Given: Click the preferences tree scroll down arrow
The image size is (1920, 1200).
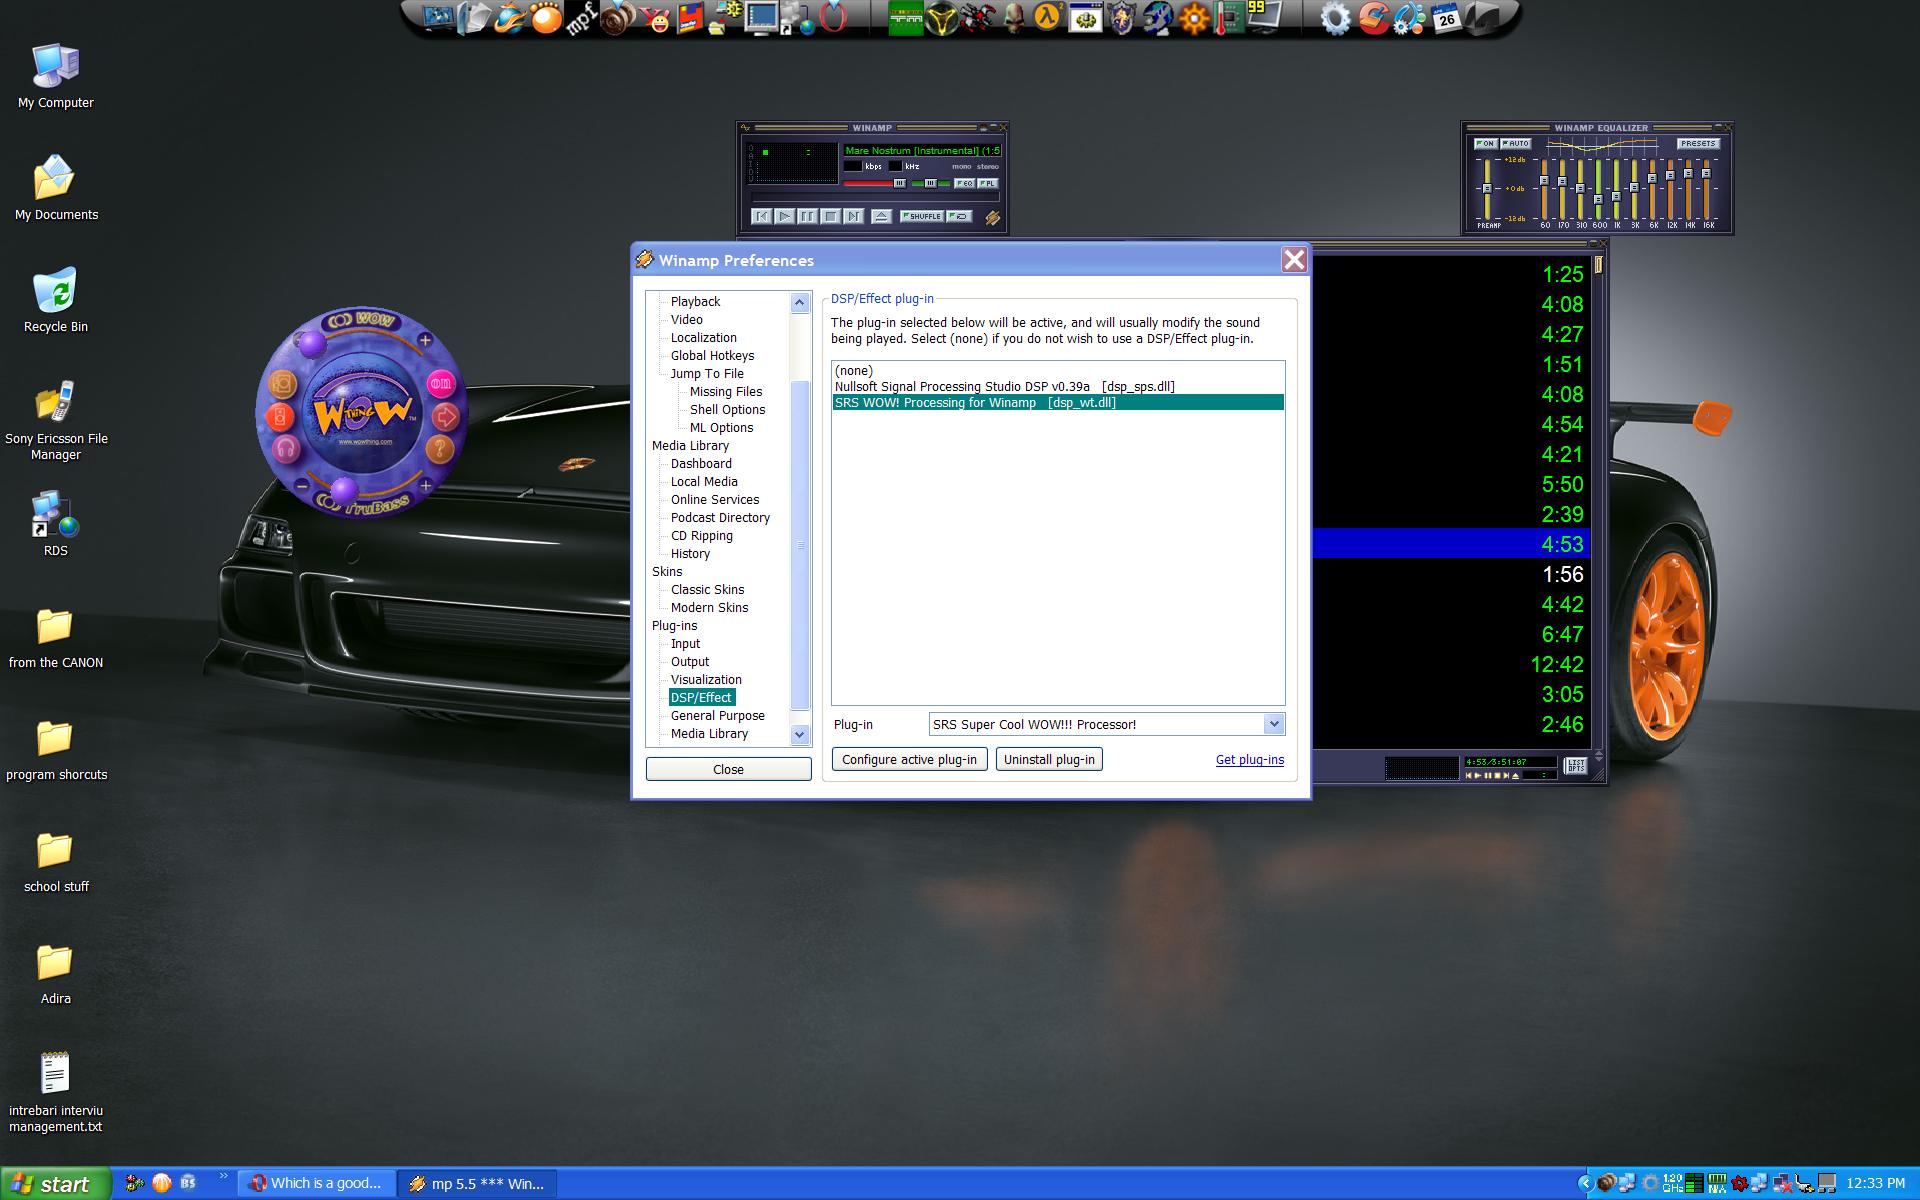Looking at the screenshot, I should (799, 734).
